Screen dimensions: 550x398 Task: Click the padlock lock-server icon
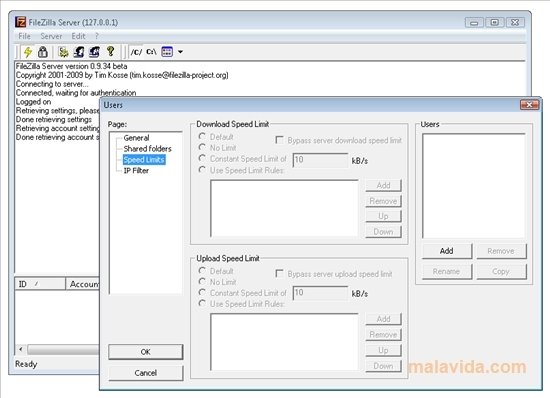click(x=43, y=52)
